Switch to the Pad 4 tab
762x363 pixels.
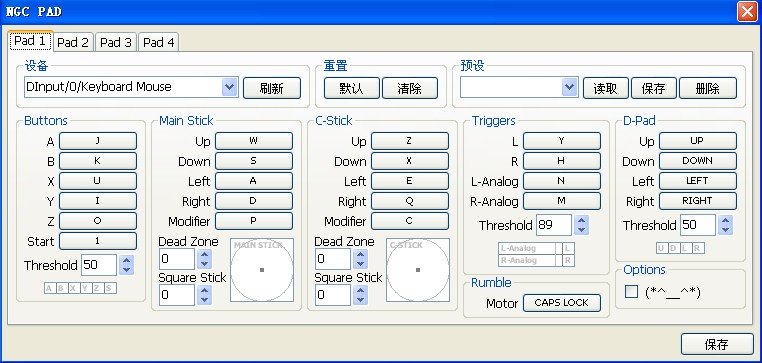158,42
